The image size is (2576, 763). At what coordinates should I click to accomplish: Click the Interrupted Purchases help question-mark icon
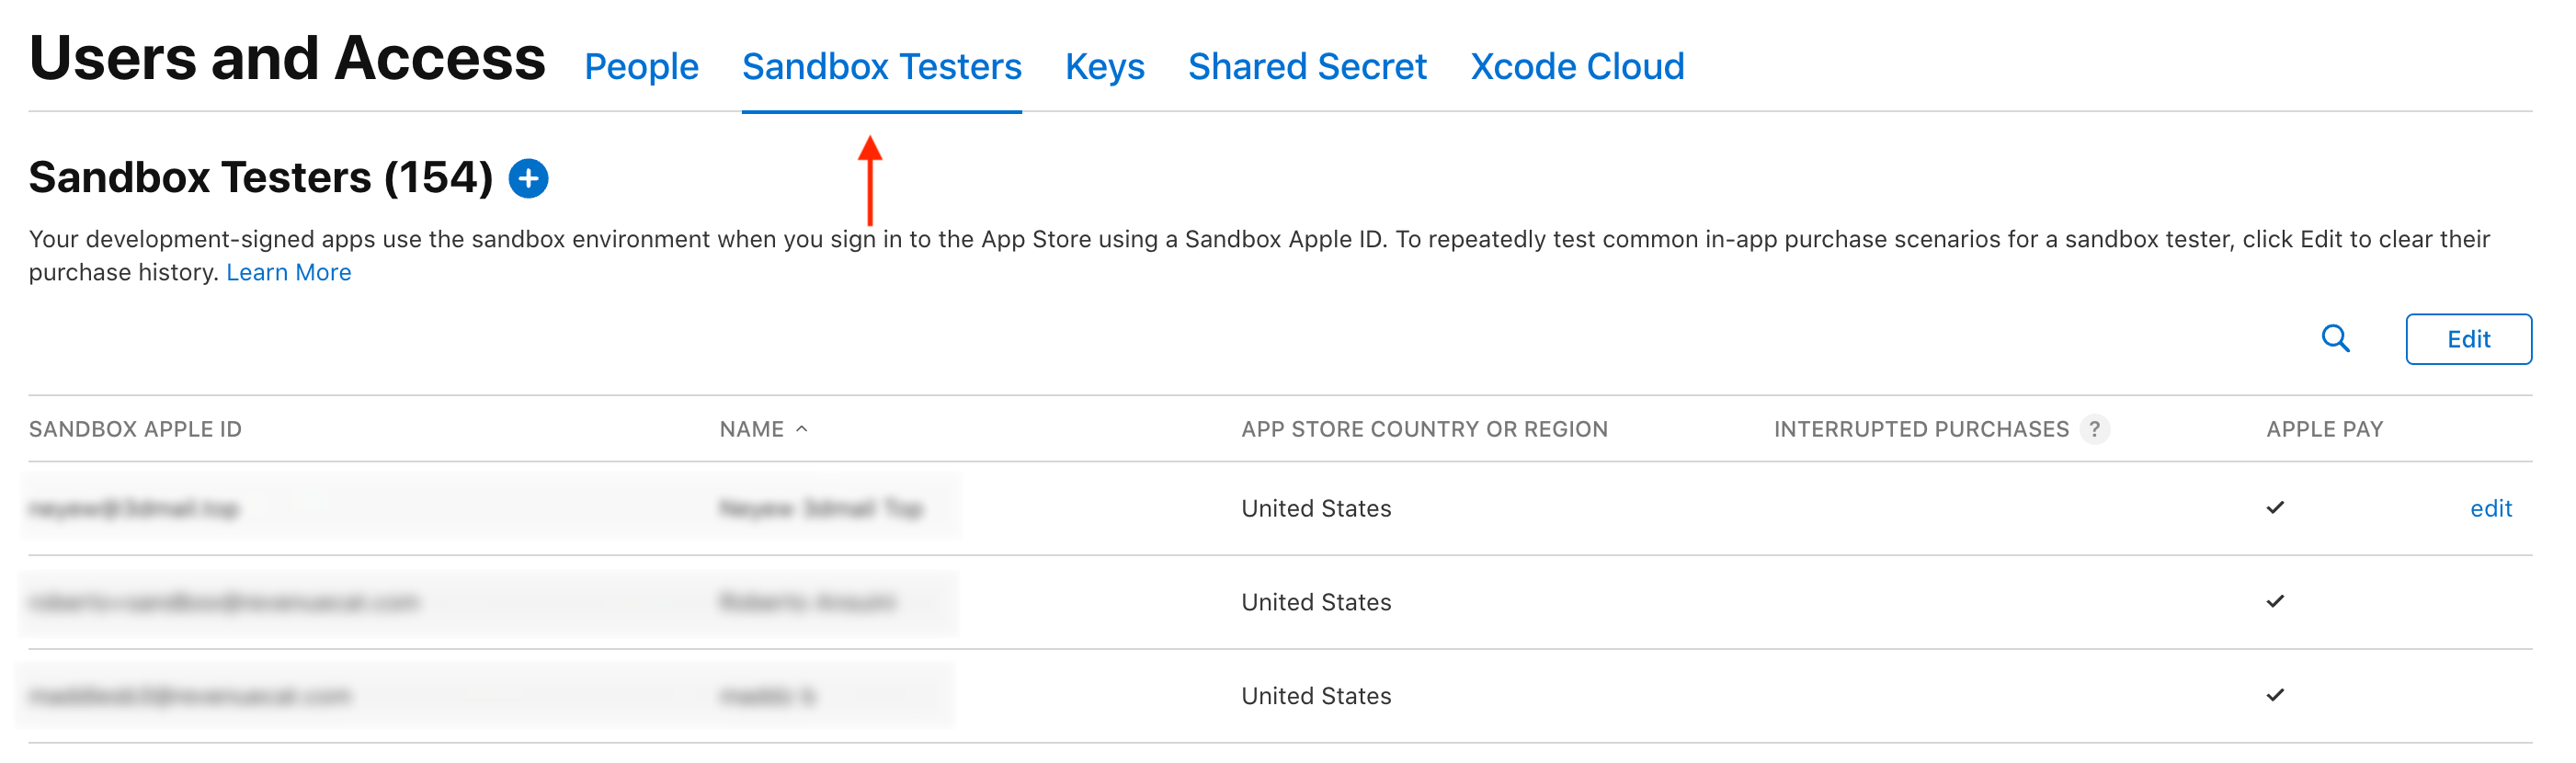pyautogui.click(x=2096, y=428)
